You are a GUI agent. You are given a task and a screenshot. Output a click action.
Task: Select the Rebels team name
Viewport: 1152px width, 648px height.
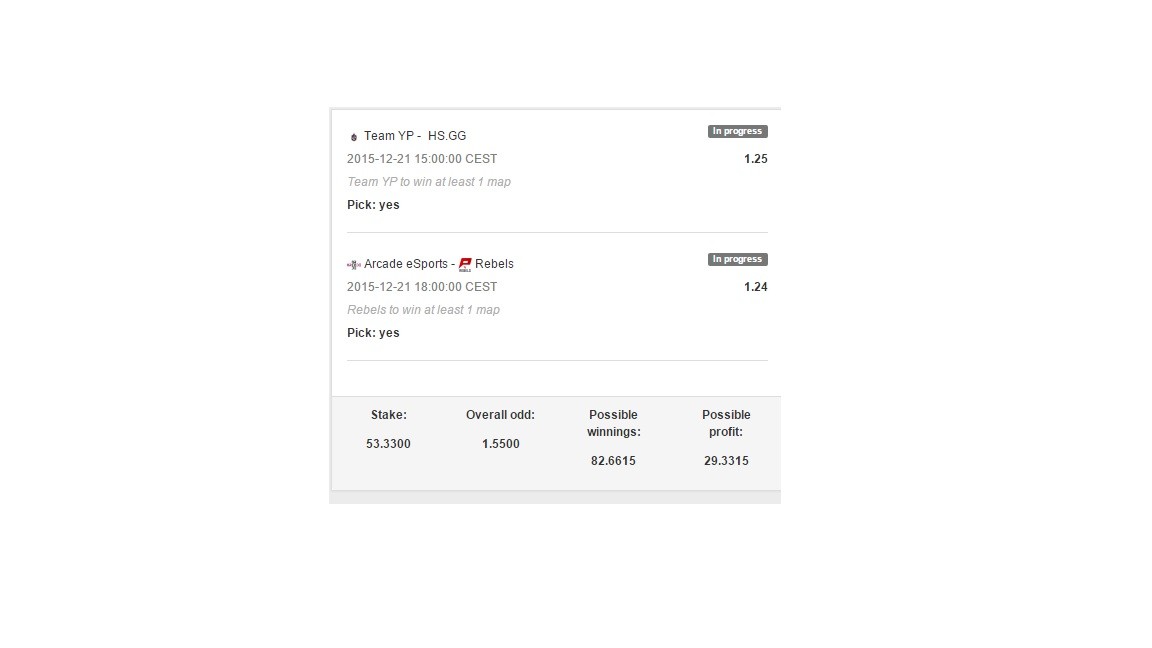click(494, 264)
